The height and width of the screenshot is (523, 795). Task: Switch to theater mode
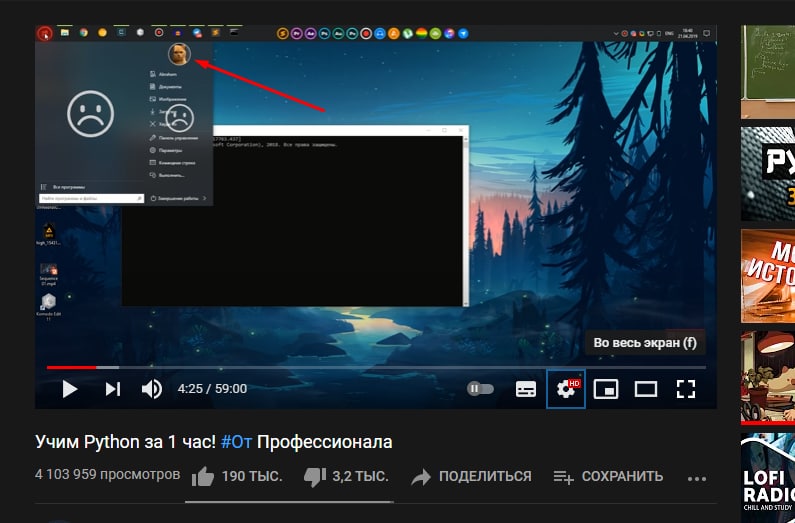[x=646, y=389]
